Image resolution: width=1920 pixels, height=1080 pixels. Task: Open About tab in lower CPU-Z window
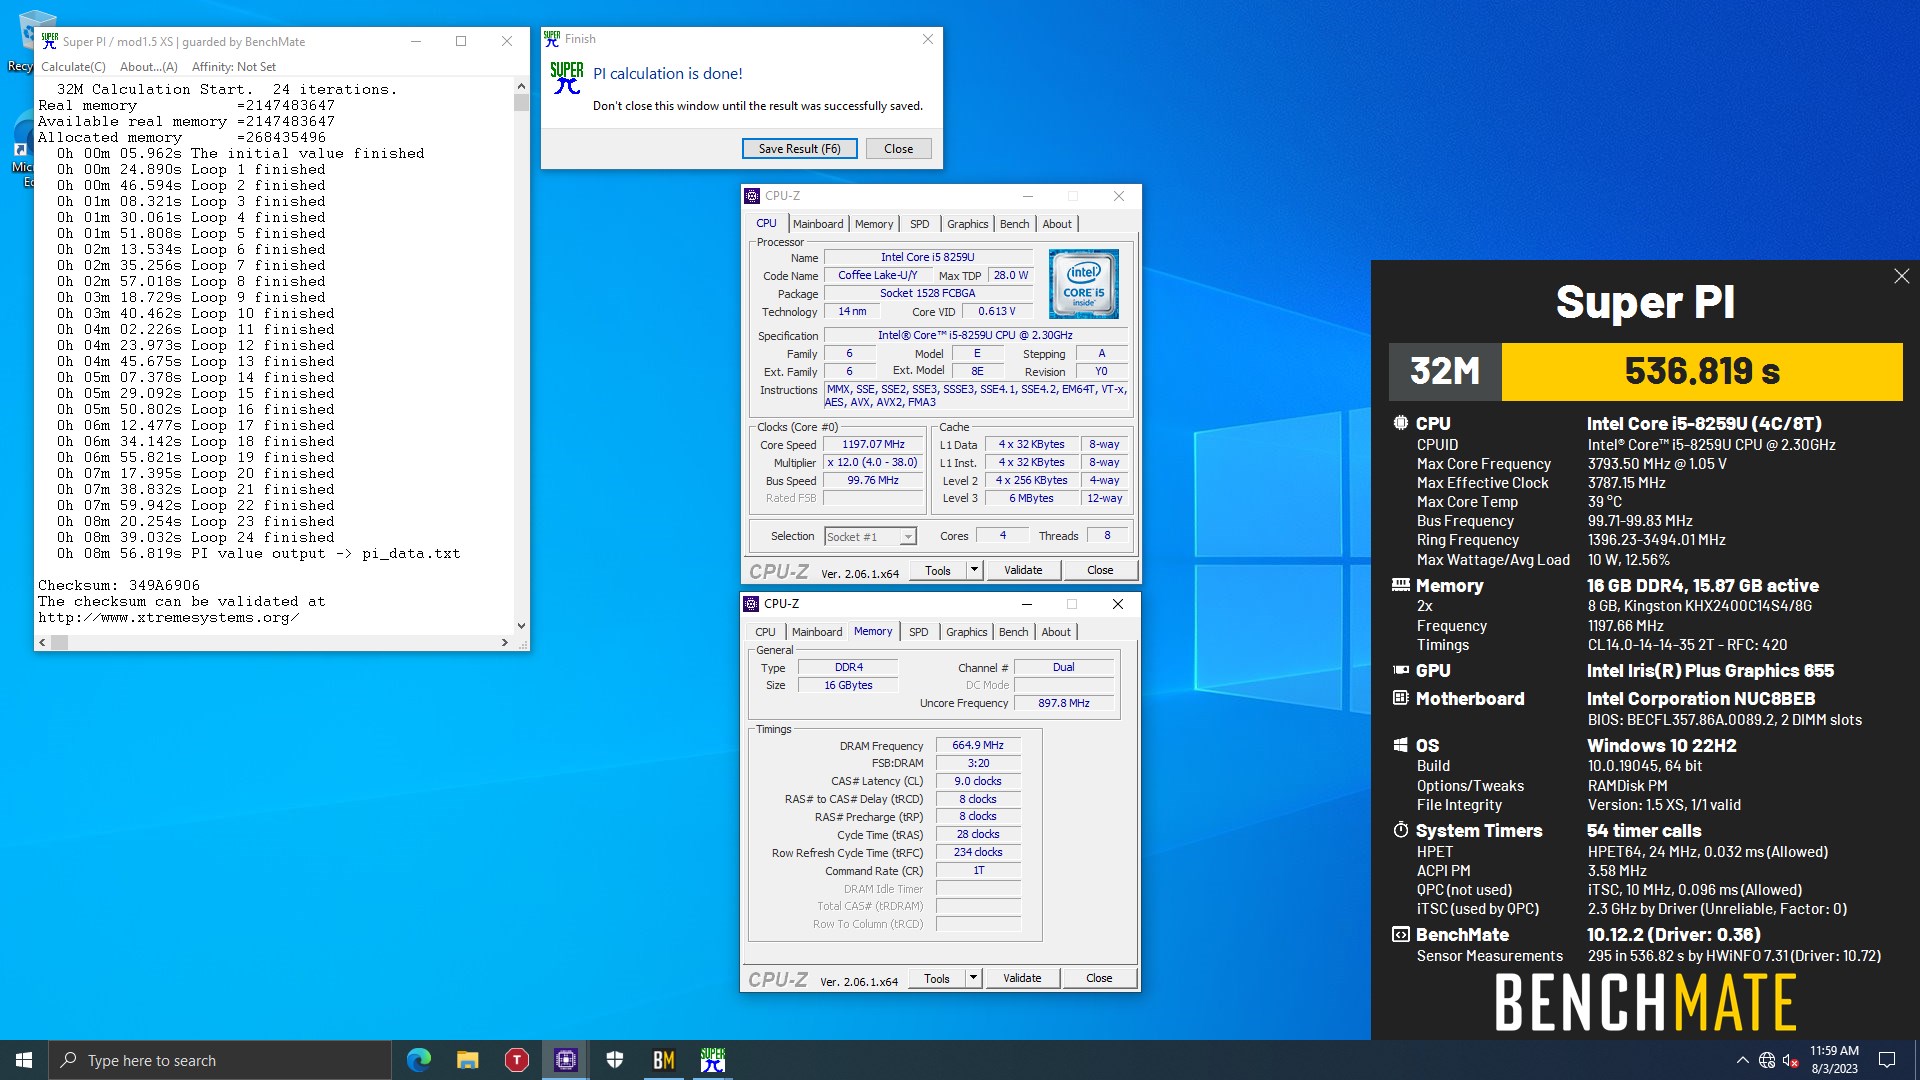[x=1056, y=632]
